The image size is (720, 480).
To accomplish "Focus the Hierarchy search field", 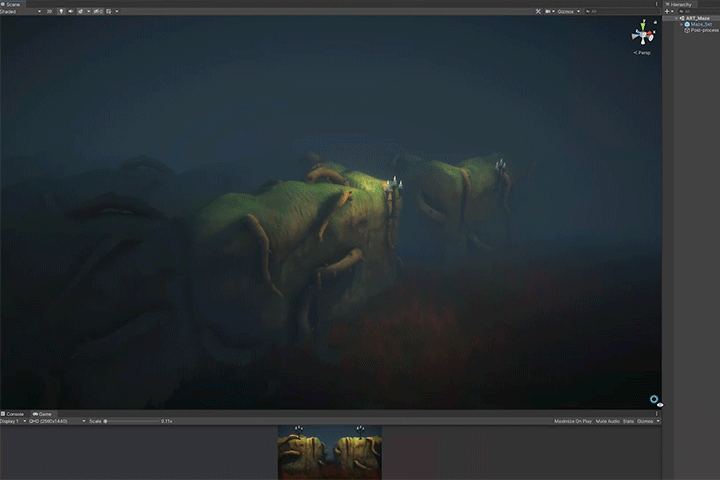I will coord(699,11).
